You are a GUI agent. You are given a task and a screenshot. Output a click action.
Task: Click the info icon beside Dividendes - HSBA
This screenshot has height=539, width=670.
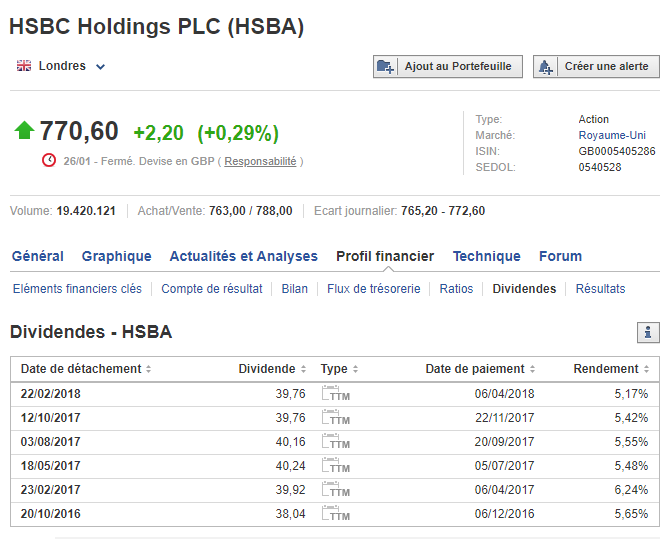[648, 332]
